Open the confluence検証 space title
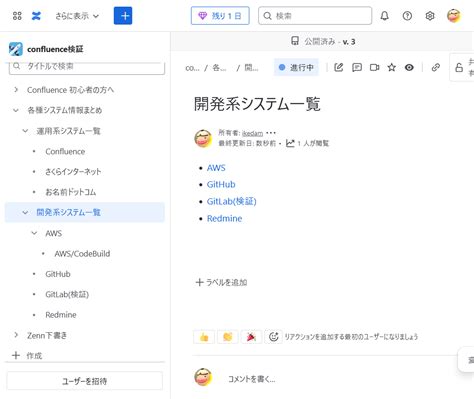 click(55, 49)
